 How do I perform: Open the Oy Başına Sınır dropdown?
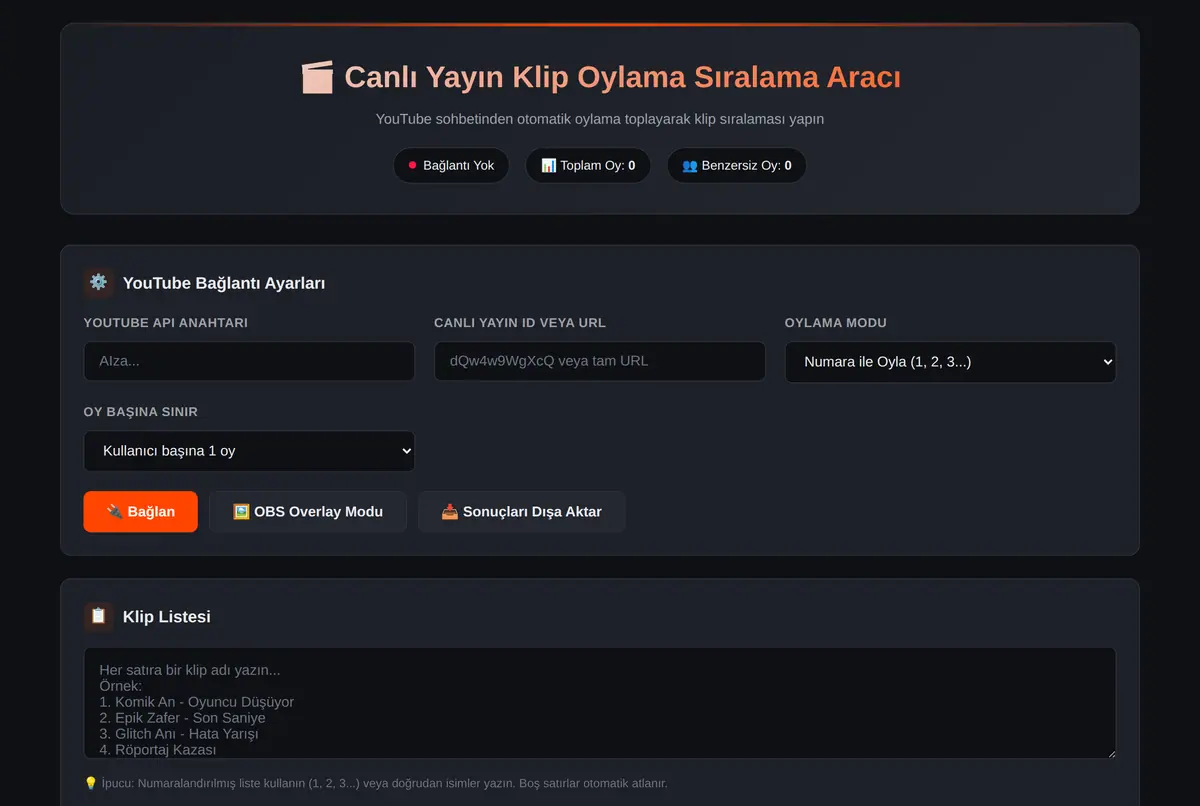249,451
